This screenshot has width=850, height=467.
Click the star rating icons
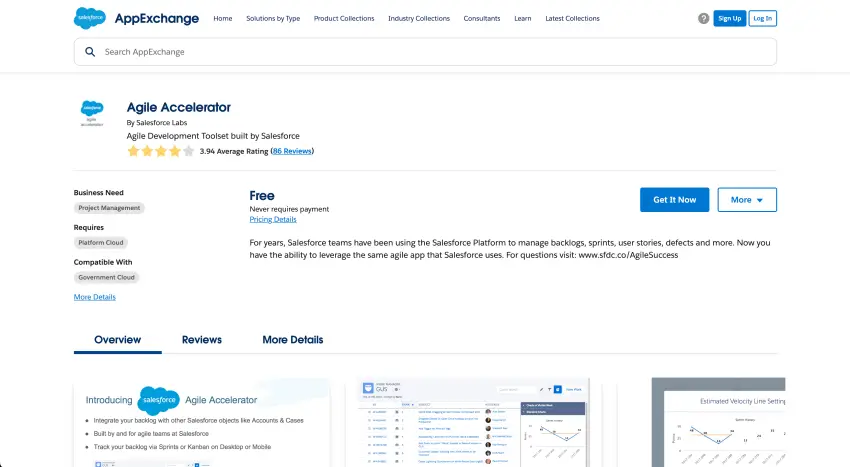tap(160, 151)
